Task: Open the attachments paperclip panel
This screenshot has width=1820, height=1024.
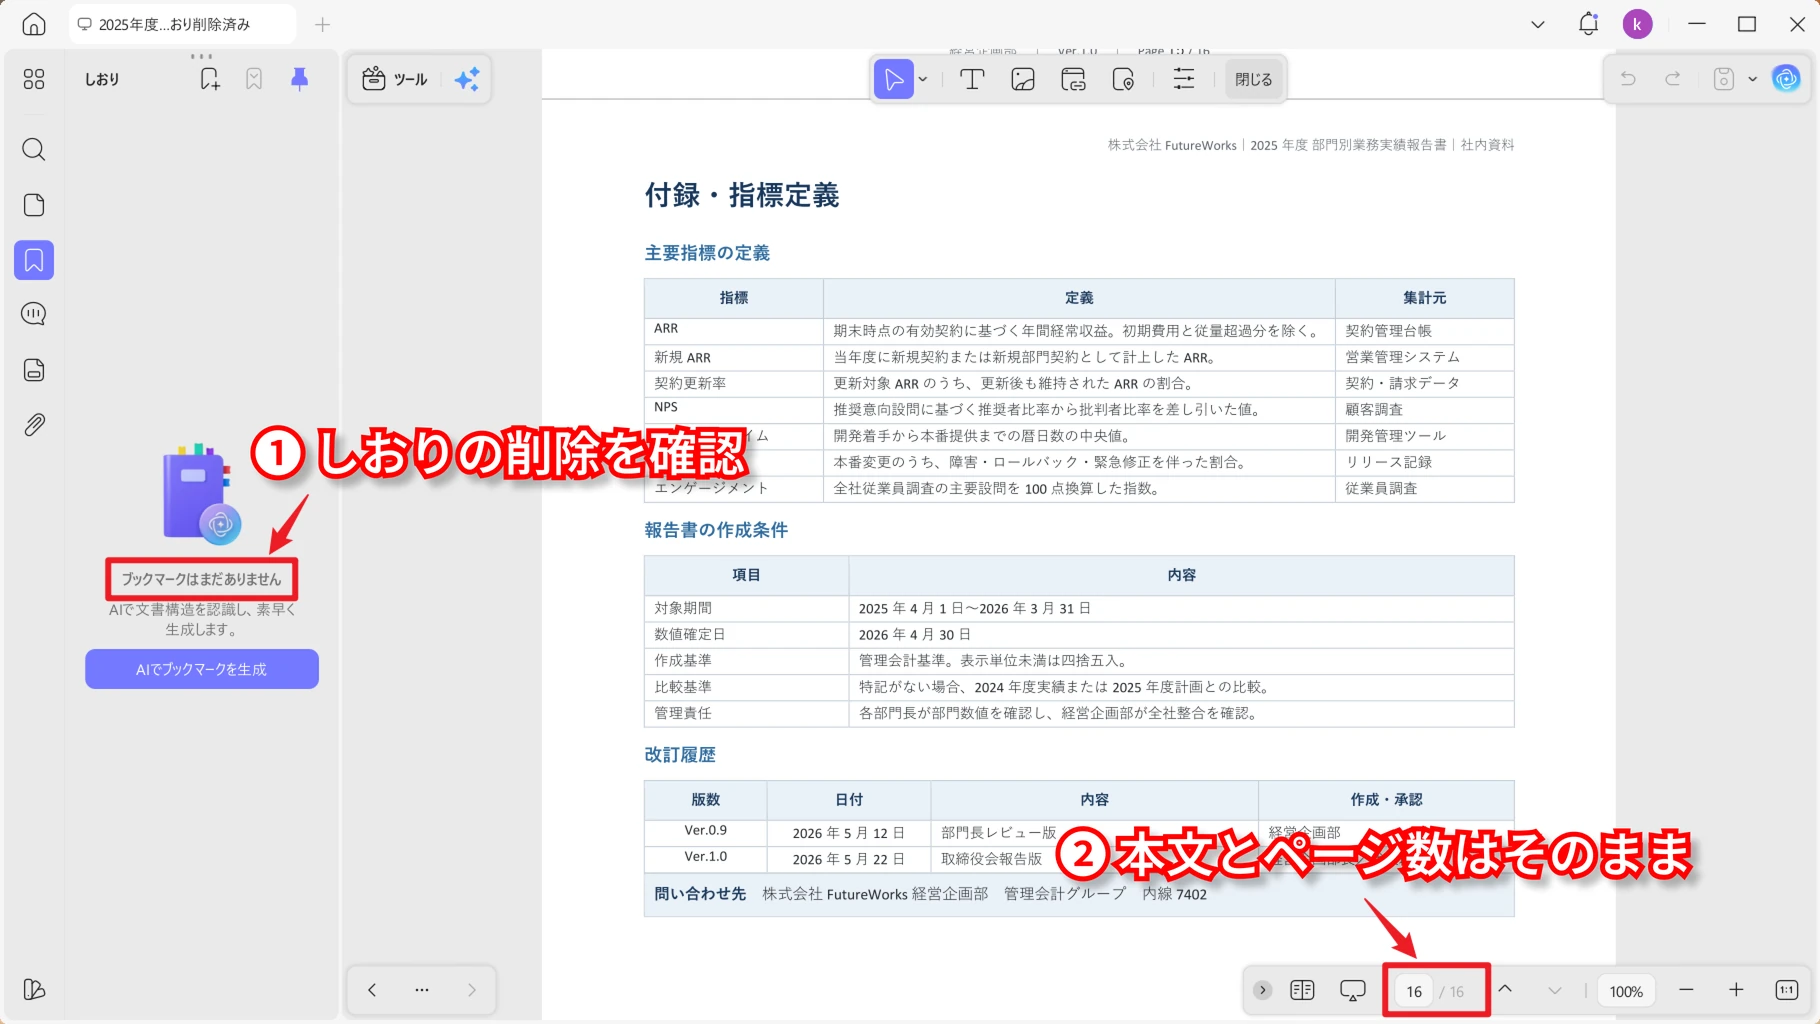Action: (34, 425)
